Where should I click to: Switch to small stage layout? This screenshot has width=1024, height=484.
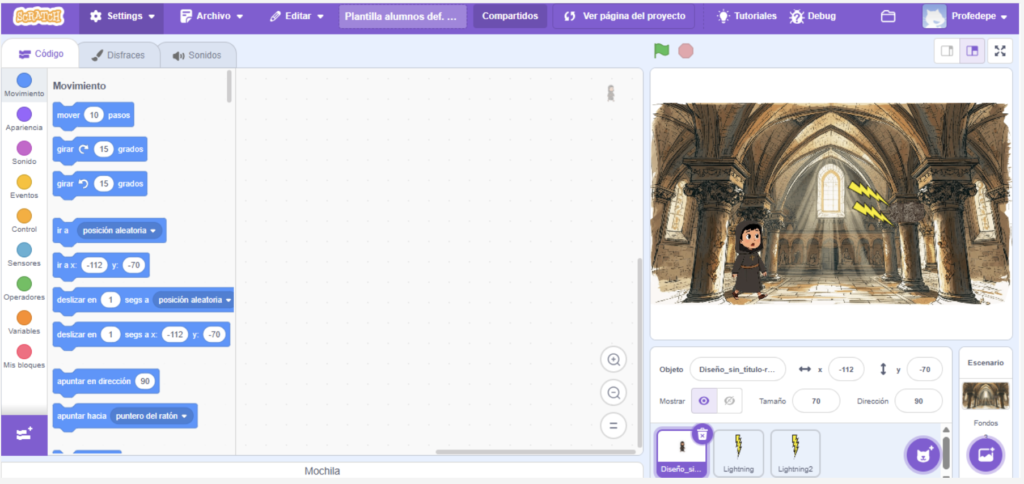946,51
